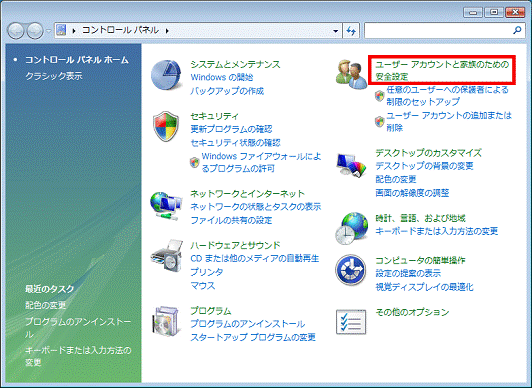Click 視覚ディスプレイの最適化 link
Viewport: 532px width, 388px height.
tap(424, 287)
